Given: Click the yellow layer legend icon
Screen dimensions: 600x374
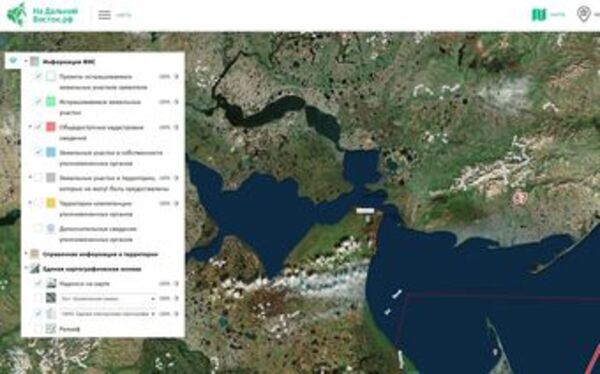Looking at the screenshot, I should (51, 203).
